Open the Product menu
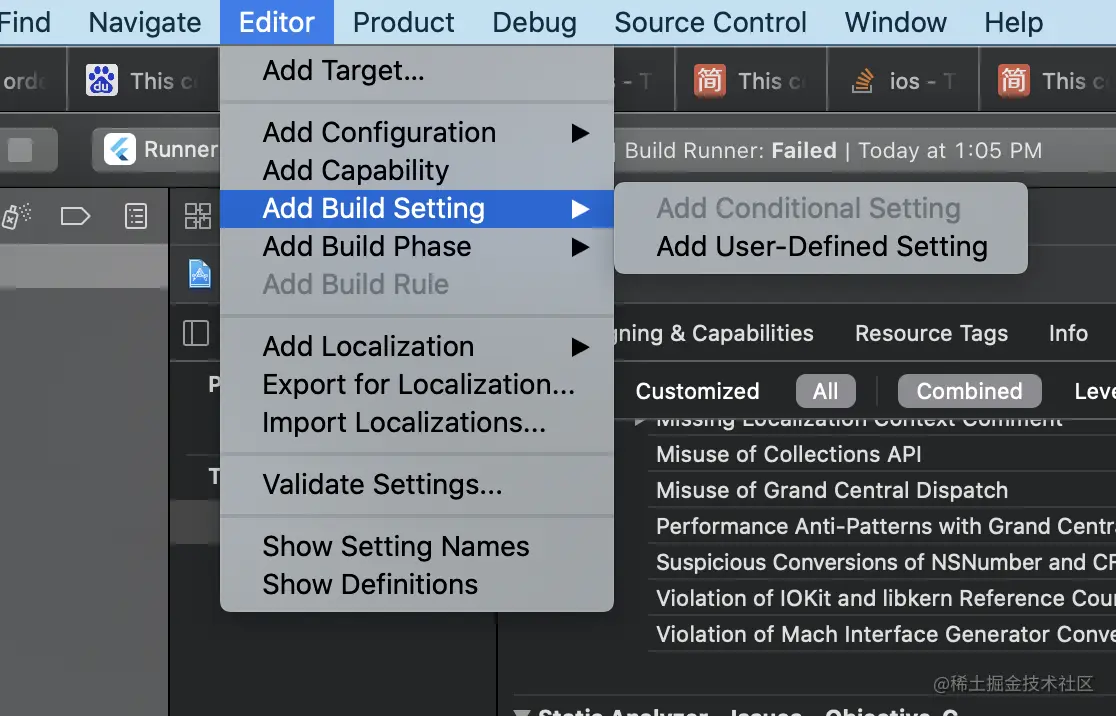The height and width of the screenshot is (716, 1116). [x=404, y=22]
